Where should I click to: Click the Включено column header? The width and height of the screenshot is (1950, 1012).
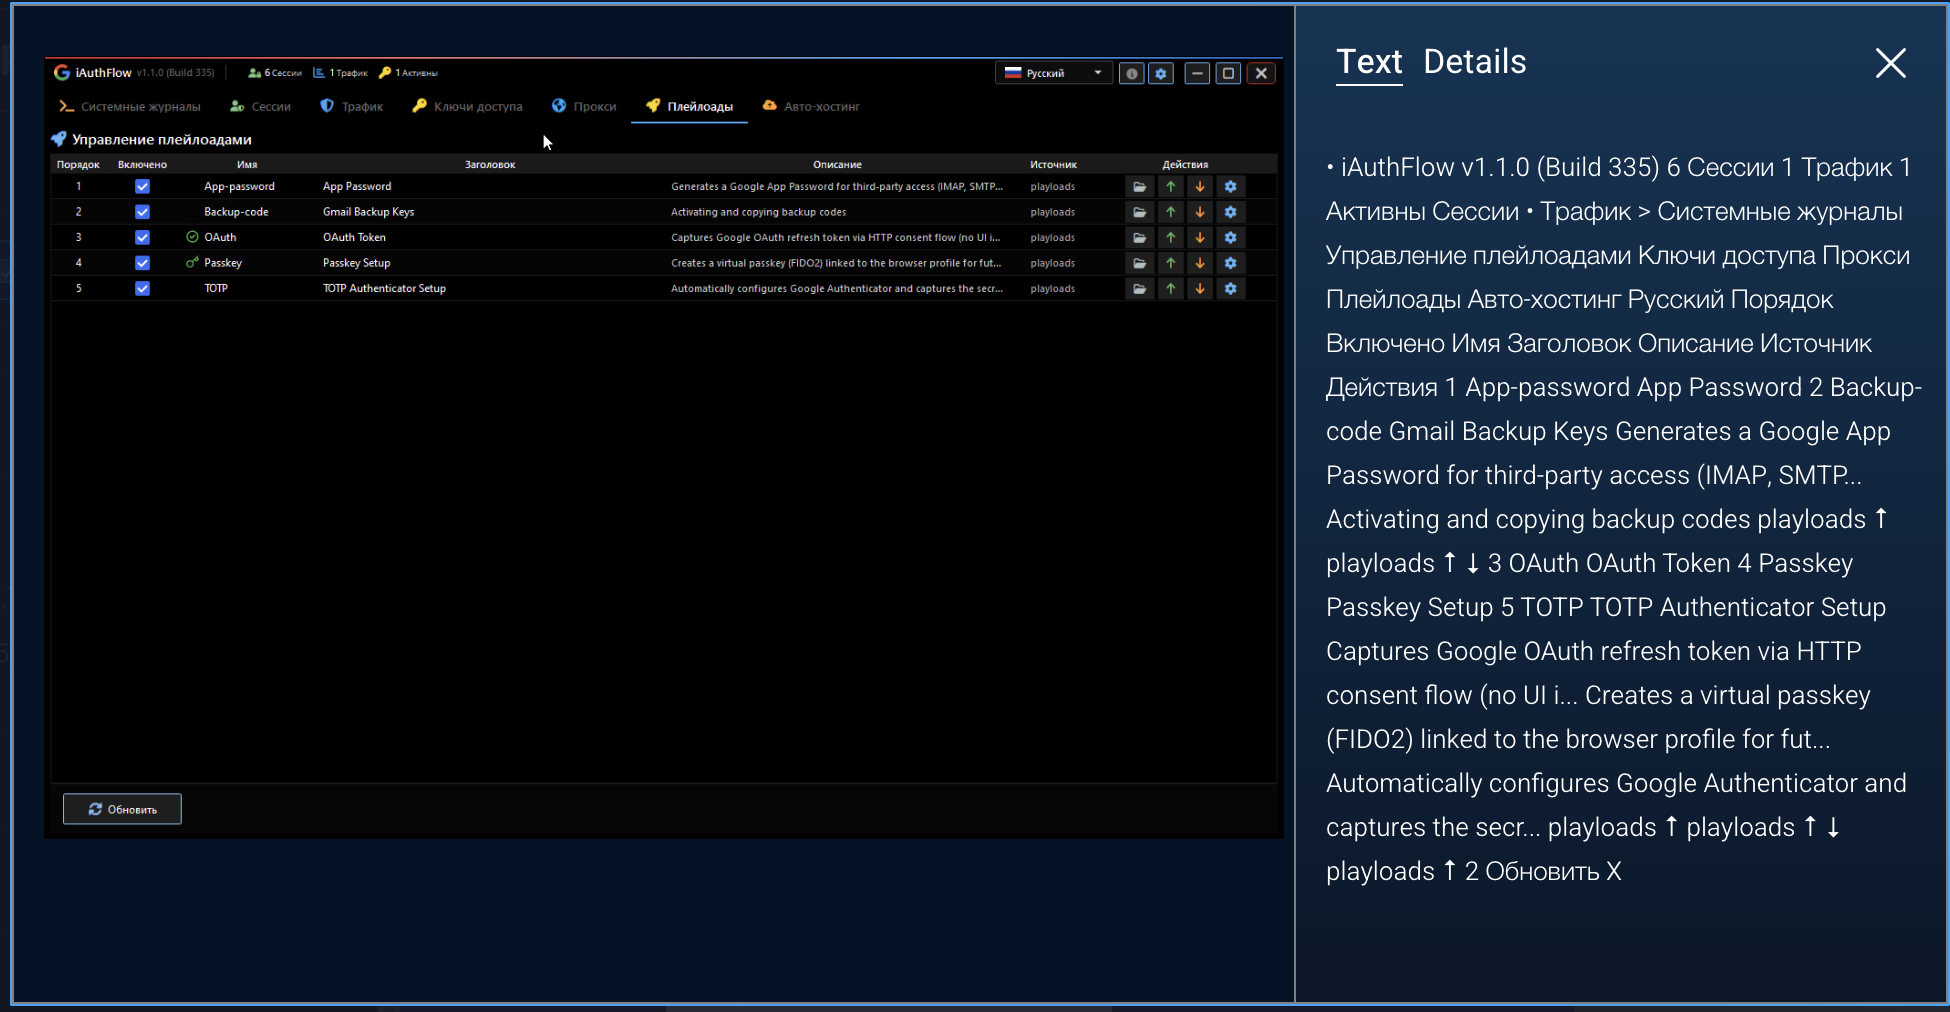click(x=142, y=165)
